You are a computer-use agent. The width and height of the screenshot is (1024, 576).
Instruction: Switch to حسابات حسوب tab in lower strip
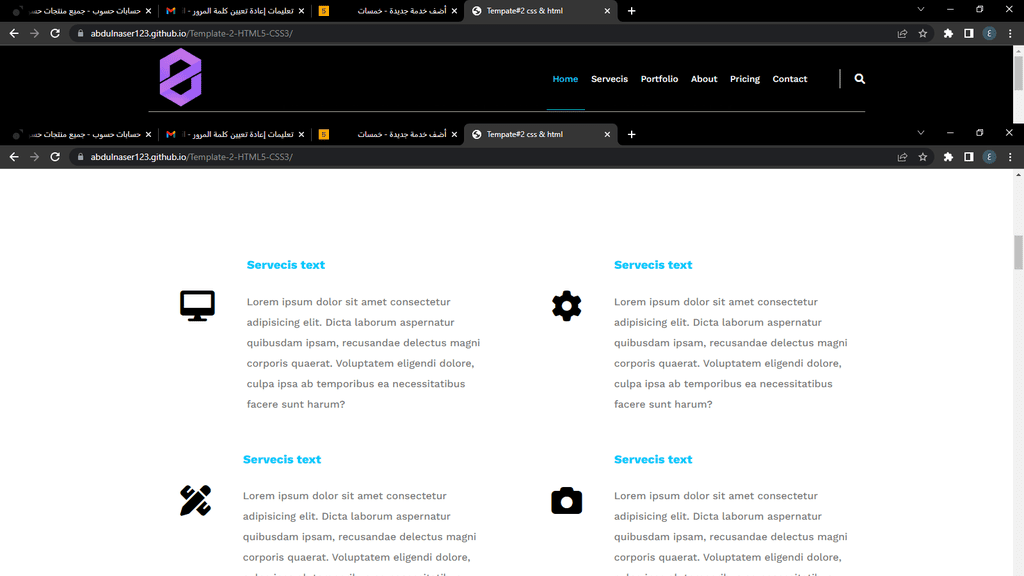click(x=82, y=135)
